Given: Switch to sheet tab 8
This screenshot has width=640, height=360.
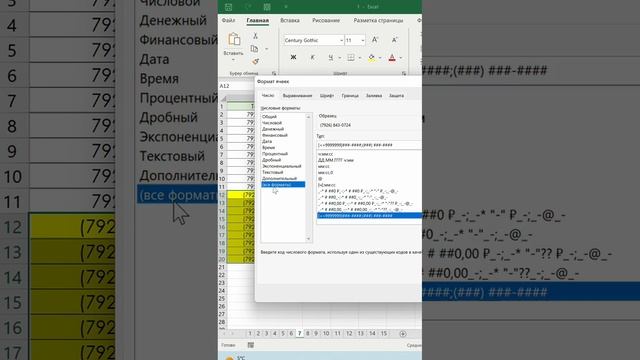Looking at the screenshot, I should 308,334.
